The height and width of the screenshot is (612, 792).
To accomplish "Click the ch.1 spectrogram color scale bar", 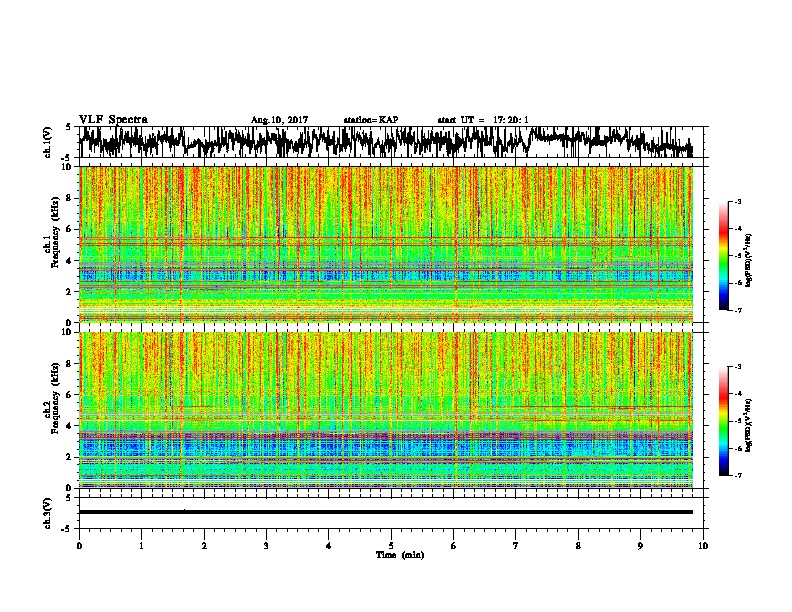I will pos(723,256).
